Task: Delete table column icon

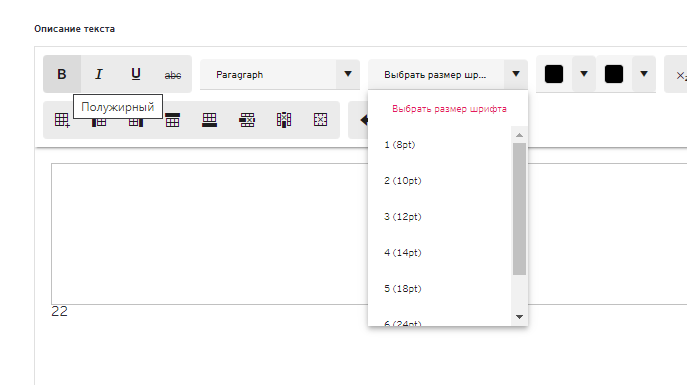Action: pyautogui.click(x=284, y=120)
